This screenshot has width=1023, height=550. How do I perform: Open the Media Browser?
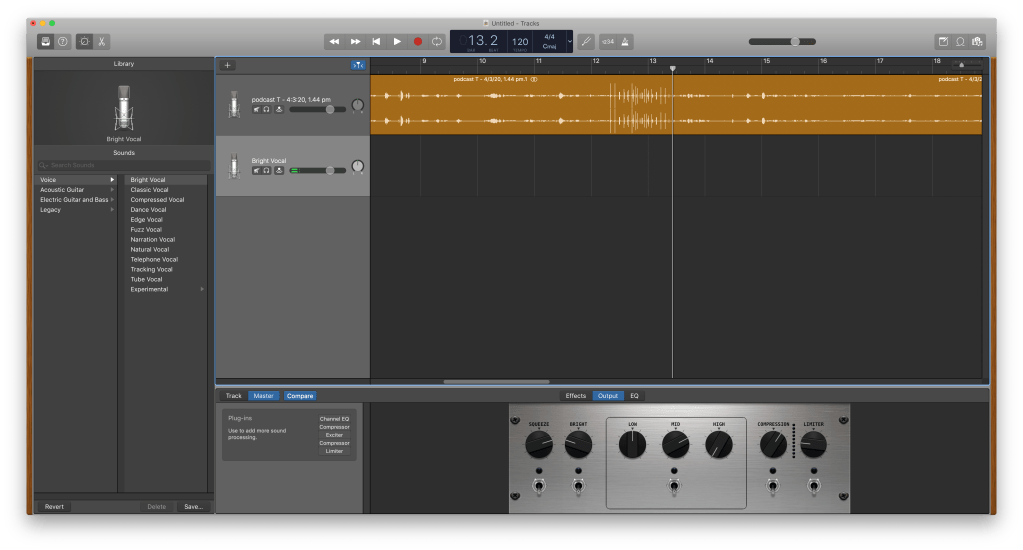(x=977, y=41)
